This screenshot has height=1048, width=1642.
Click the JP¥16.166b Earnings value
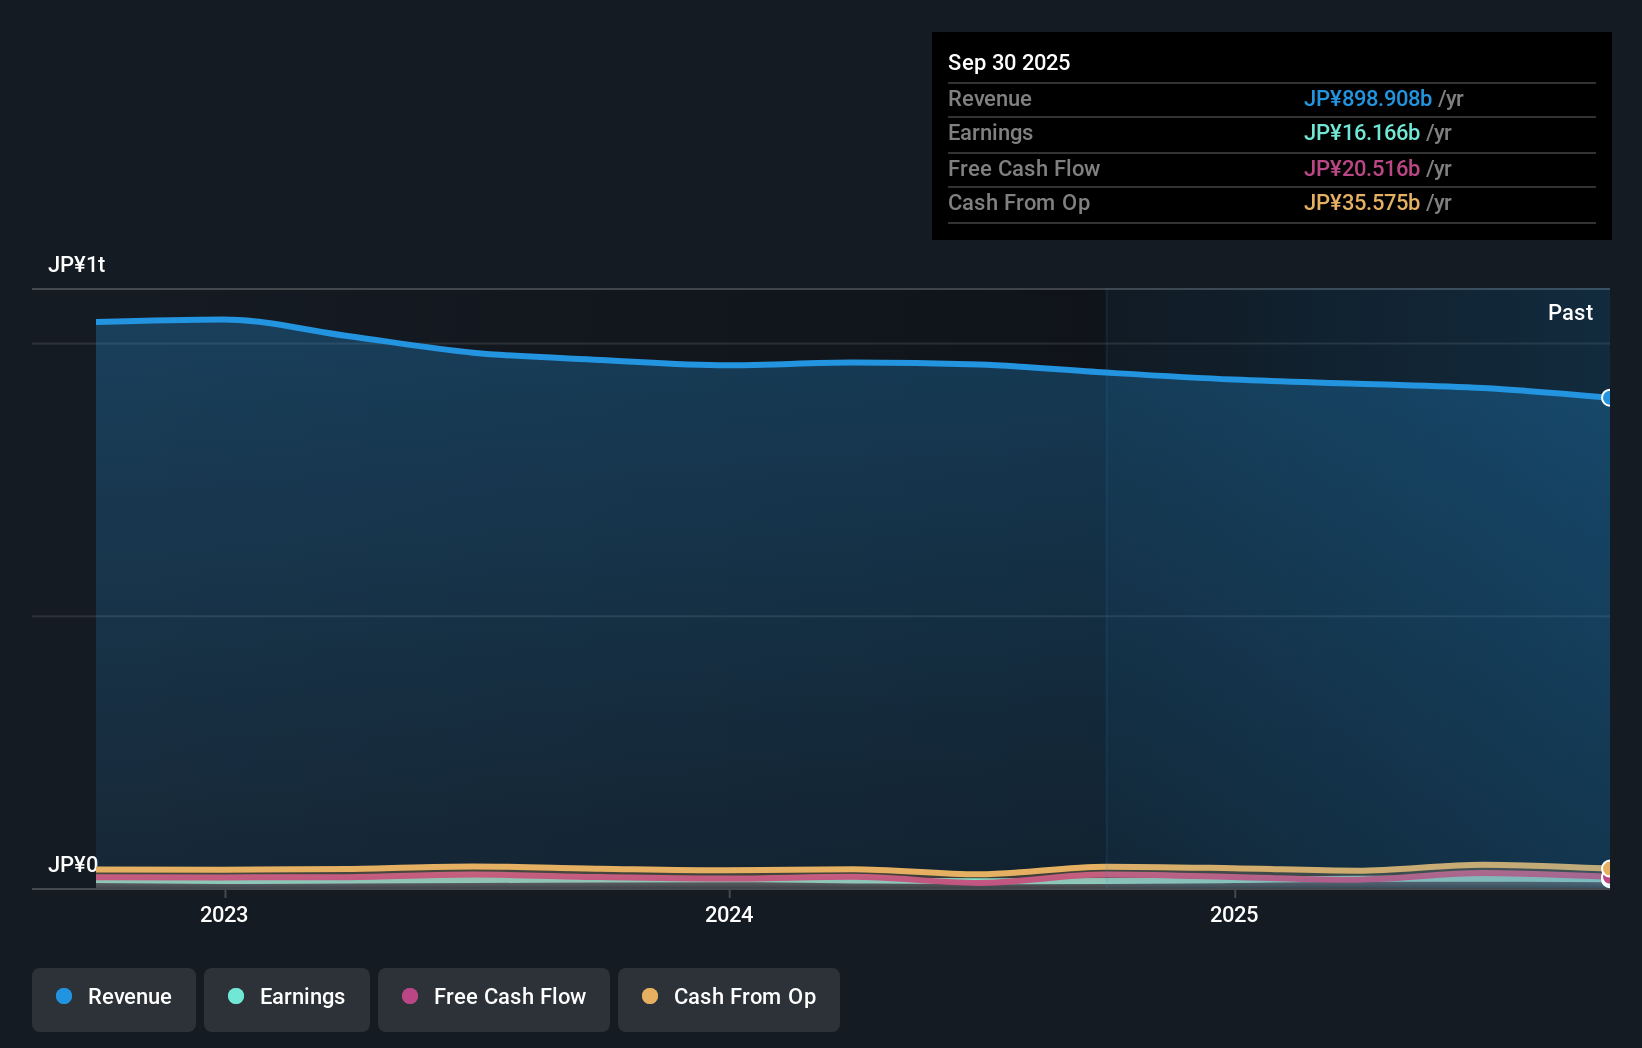click(1362, 132)
